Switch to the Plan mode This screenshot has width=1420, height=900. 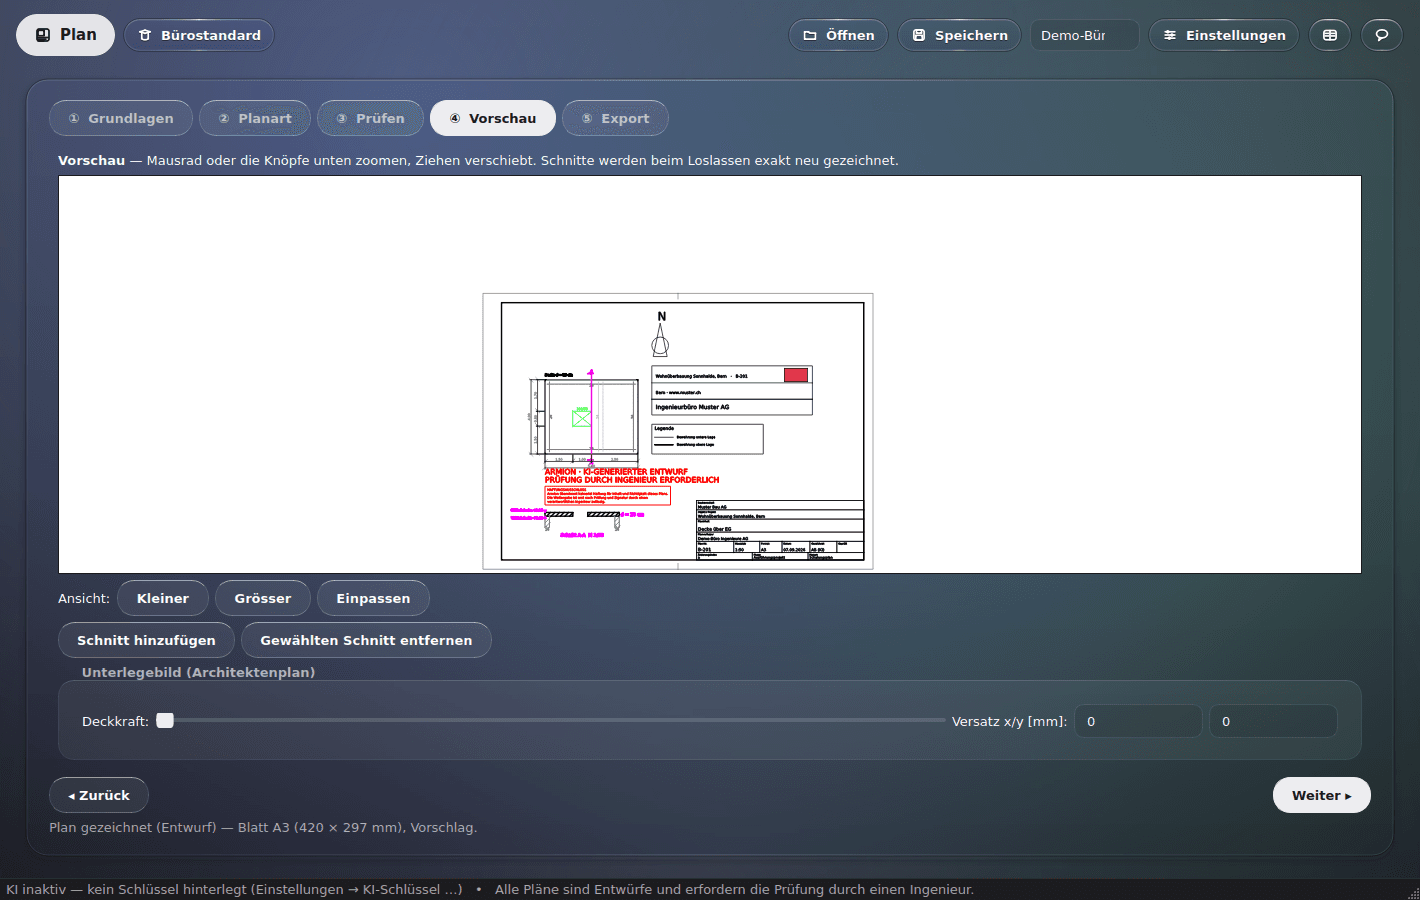pos(66,35)
